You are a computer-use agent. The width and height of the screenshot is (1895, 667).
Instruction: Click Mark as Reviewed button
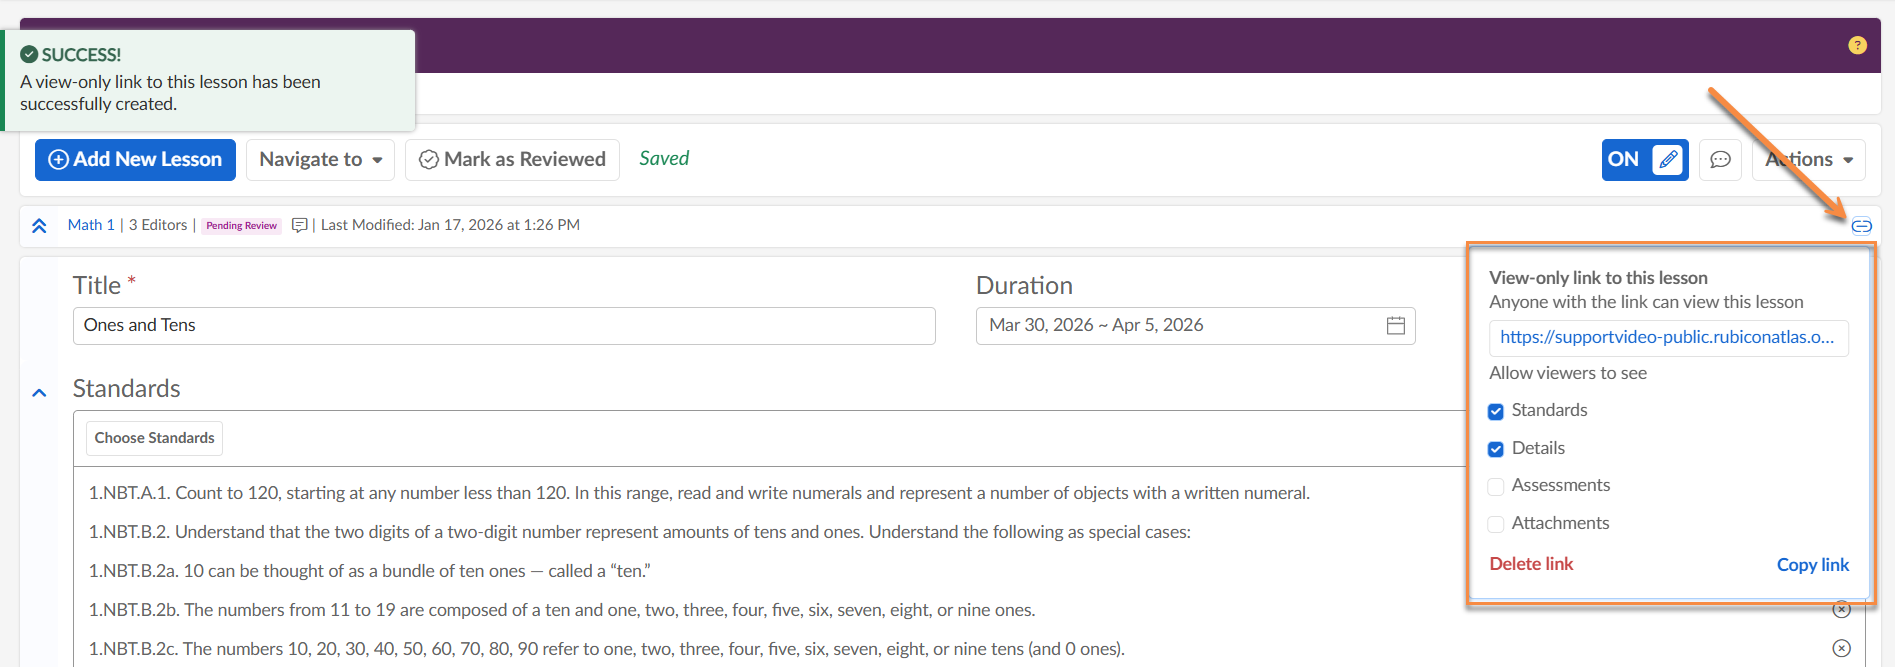[512, 160]
